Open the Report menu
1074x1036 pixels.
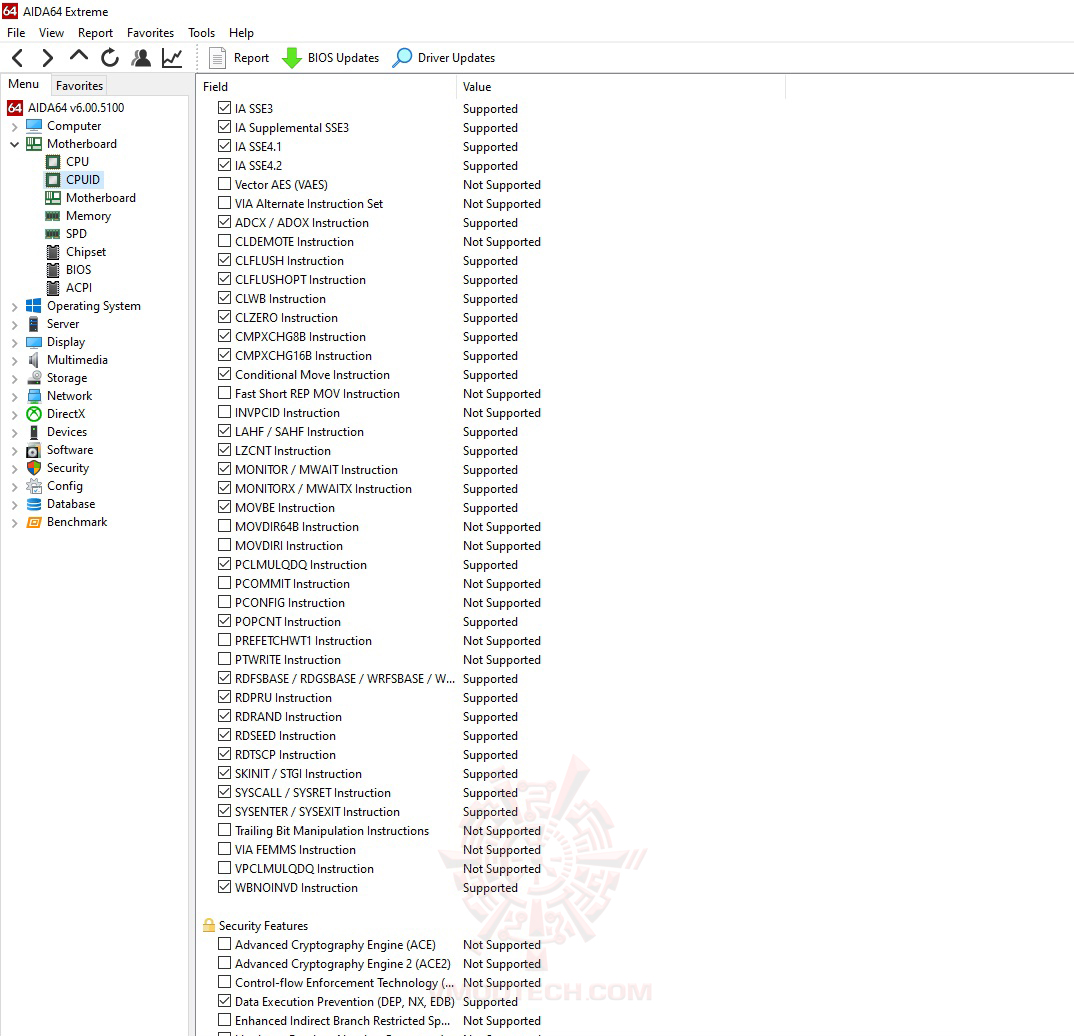pos(95,33)
